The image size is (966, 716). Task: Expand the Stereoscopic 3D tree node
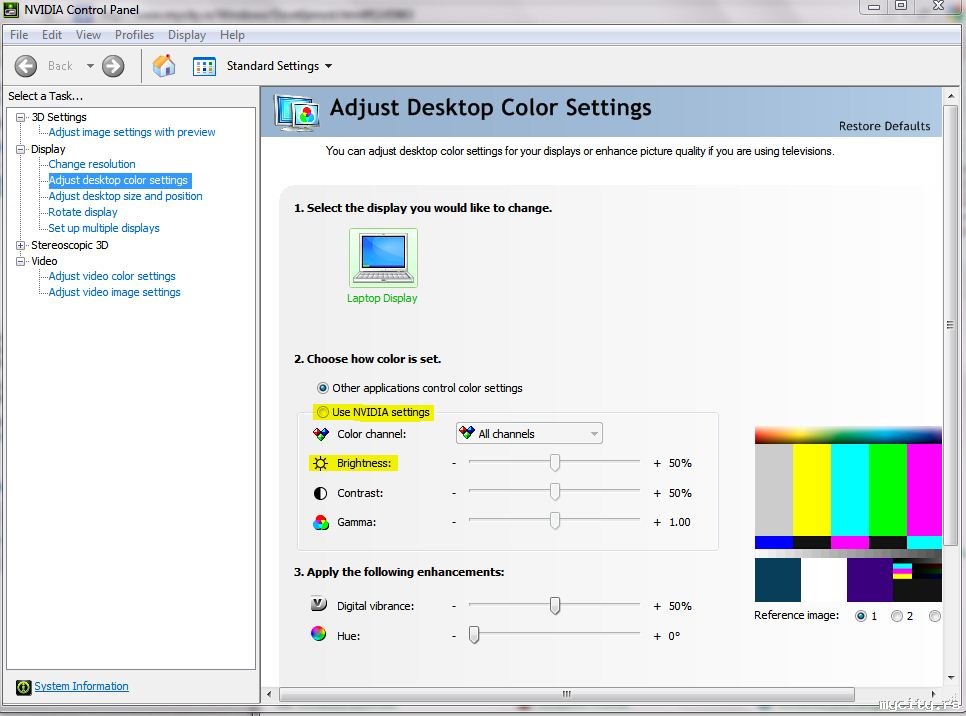(21, 245)
